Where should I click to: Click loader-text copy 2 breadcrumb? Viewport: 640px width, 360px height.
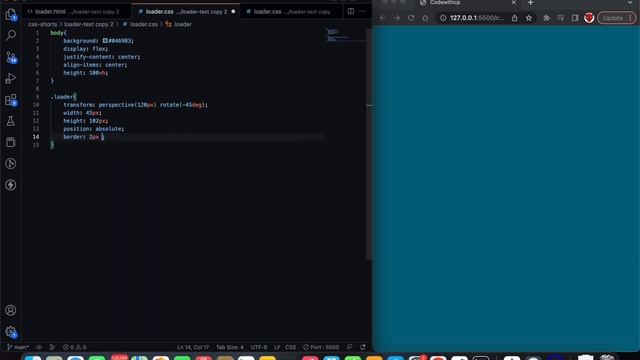click(x=89, y=24)
